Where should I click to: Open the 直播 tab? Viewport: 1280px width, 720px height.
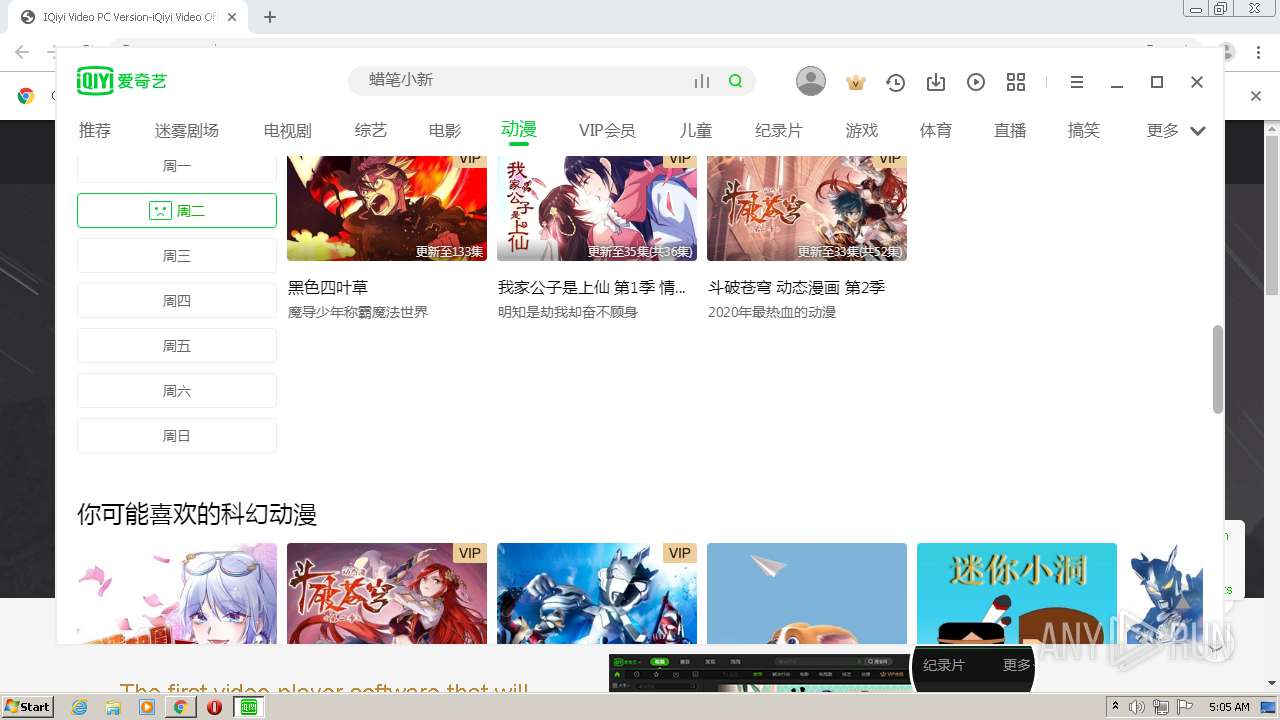1010,131
